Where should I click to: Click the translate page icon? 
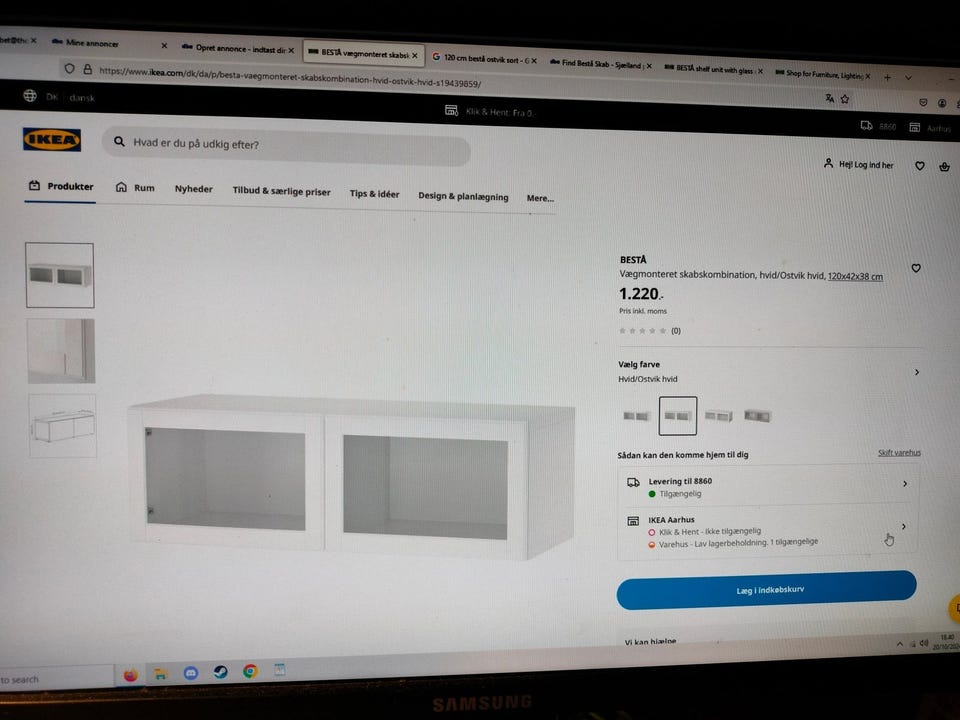tap(830, 98)
